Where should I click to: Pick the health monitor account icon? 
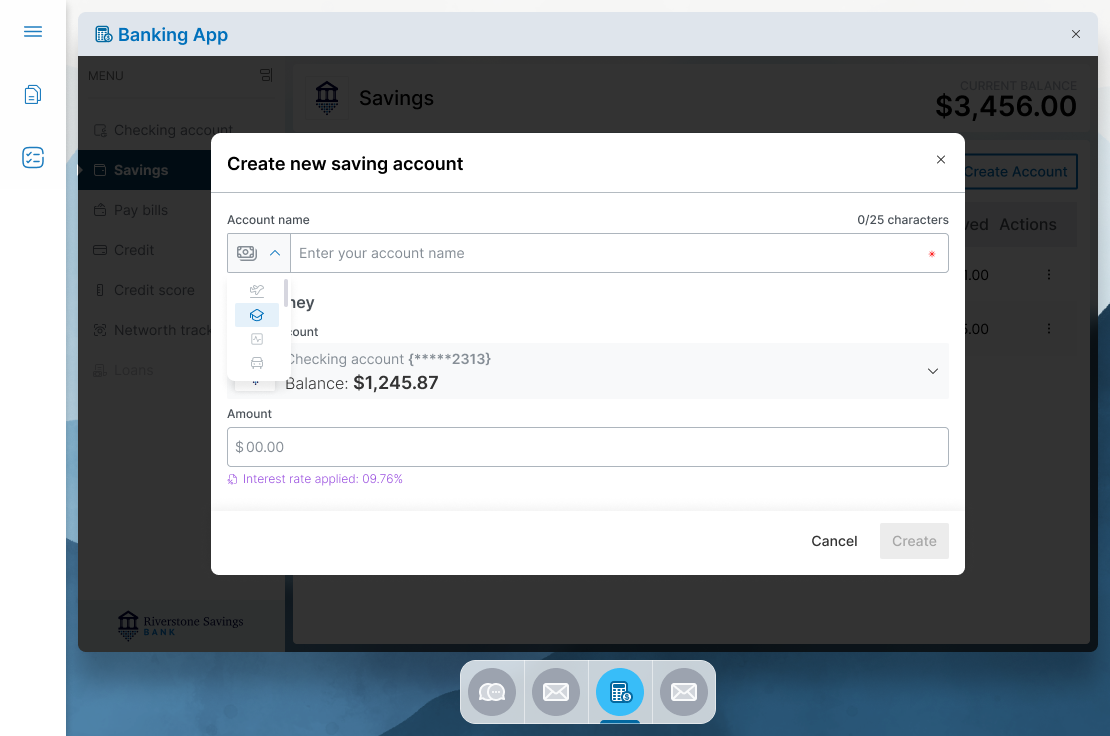click(x=257, y=339)
